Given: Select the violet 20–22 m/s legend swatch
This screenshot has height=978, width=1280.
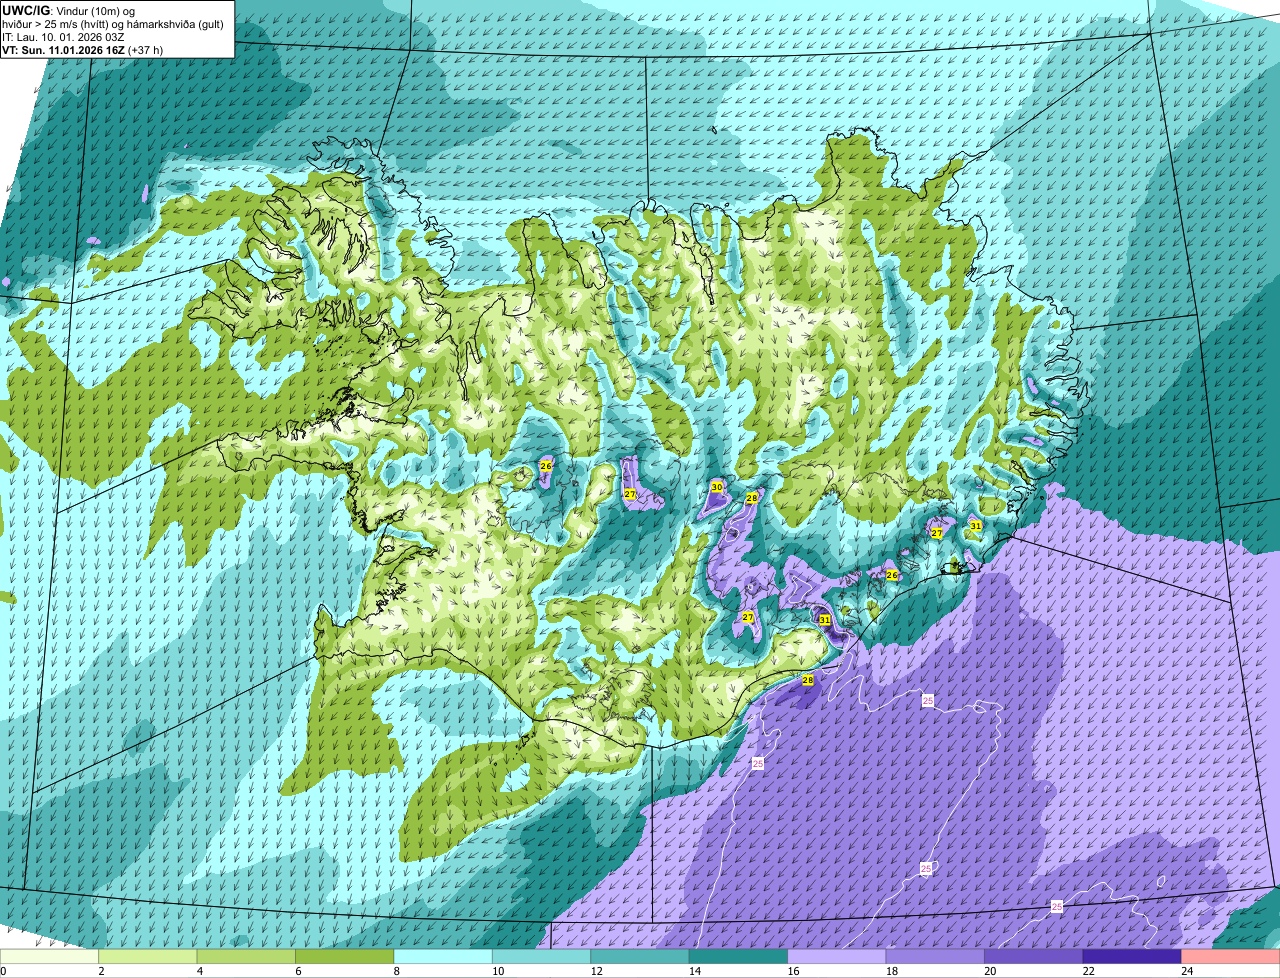Looking at the screenshot, I should (1034, 956).
